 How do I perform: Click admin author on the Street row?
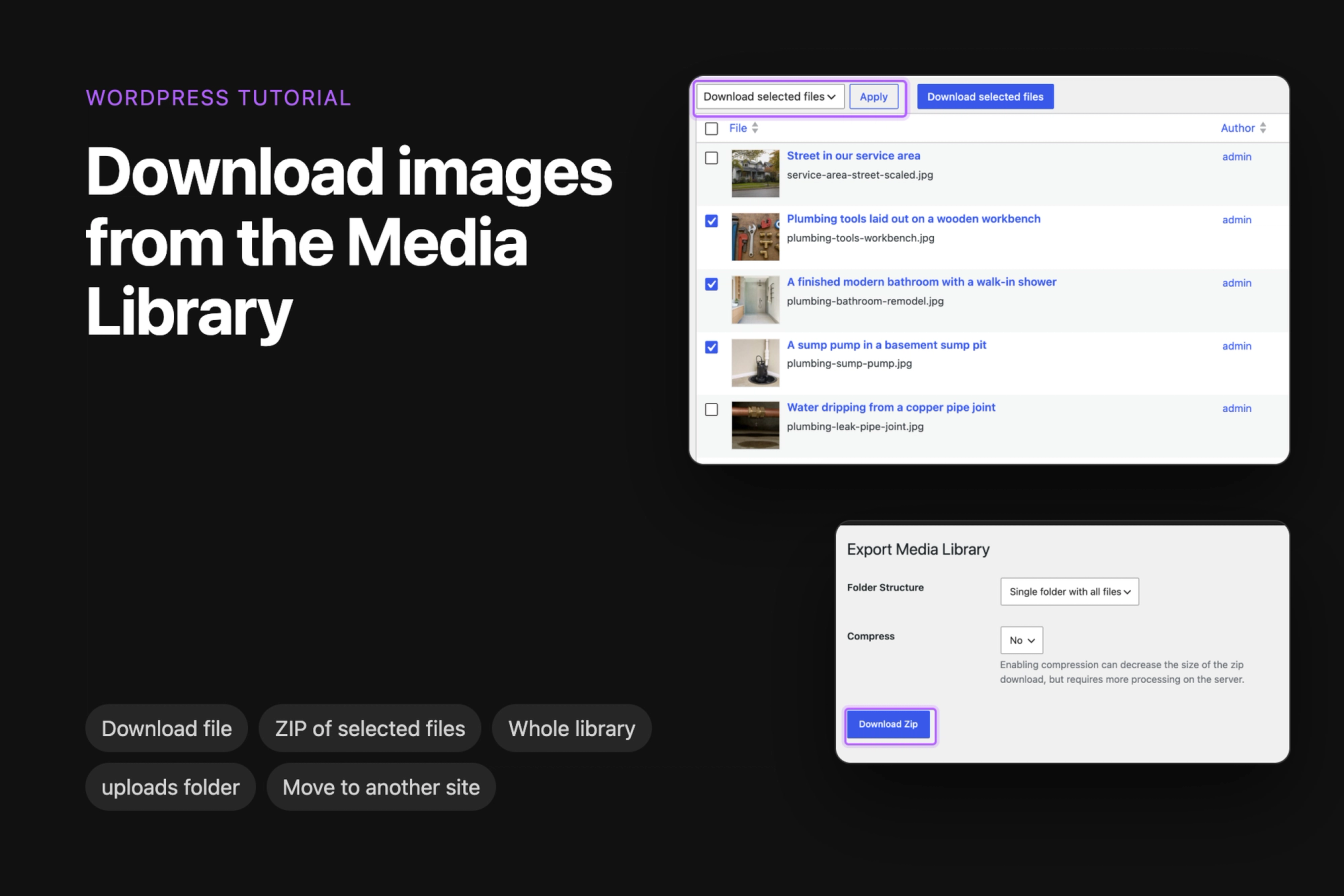click(x=1237, y=157)
